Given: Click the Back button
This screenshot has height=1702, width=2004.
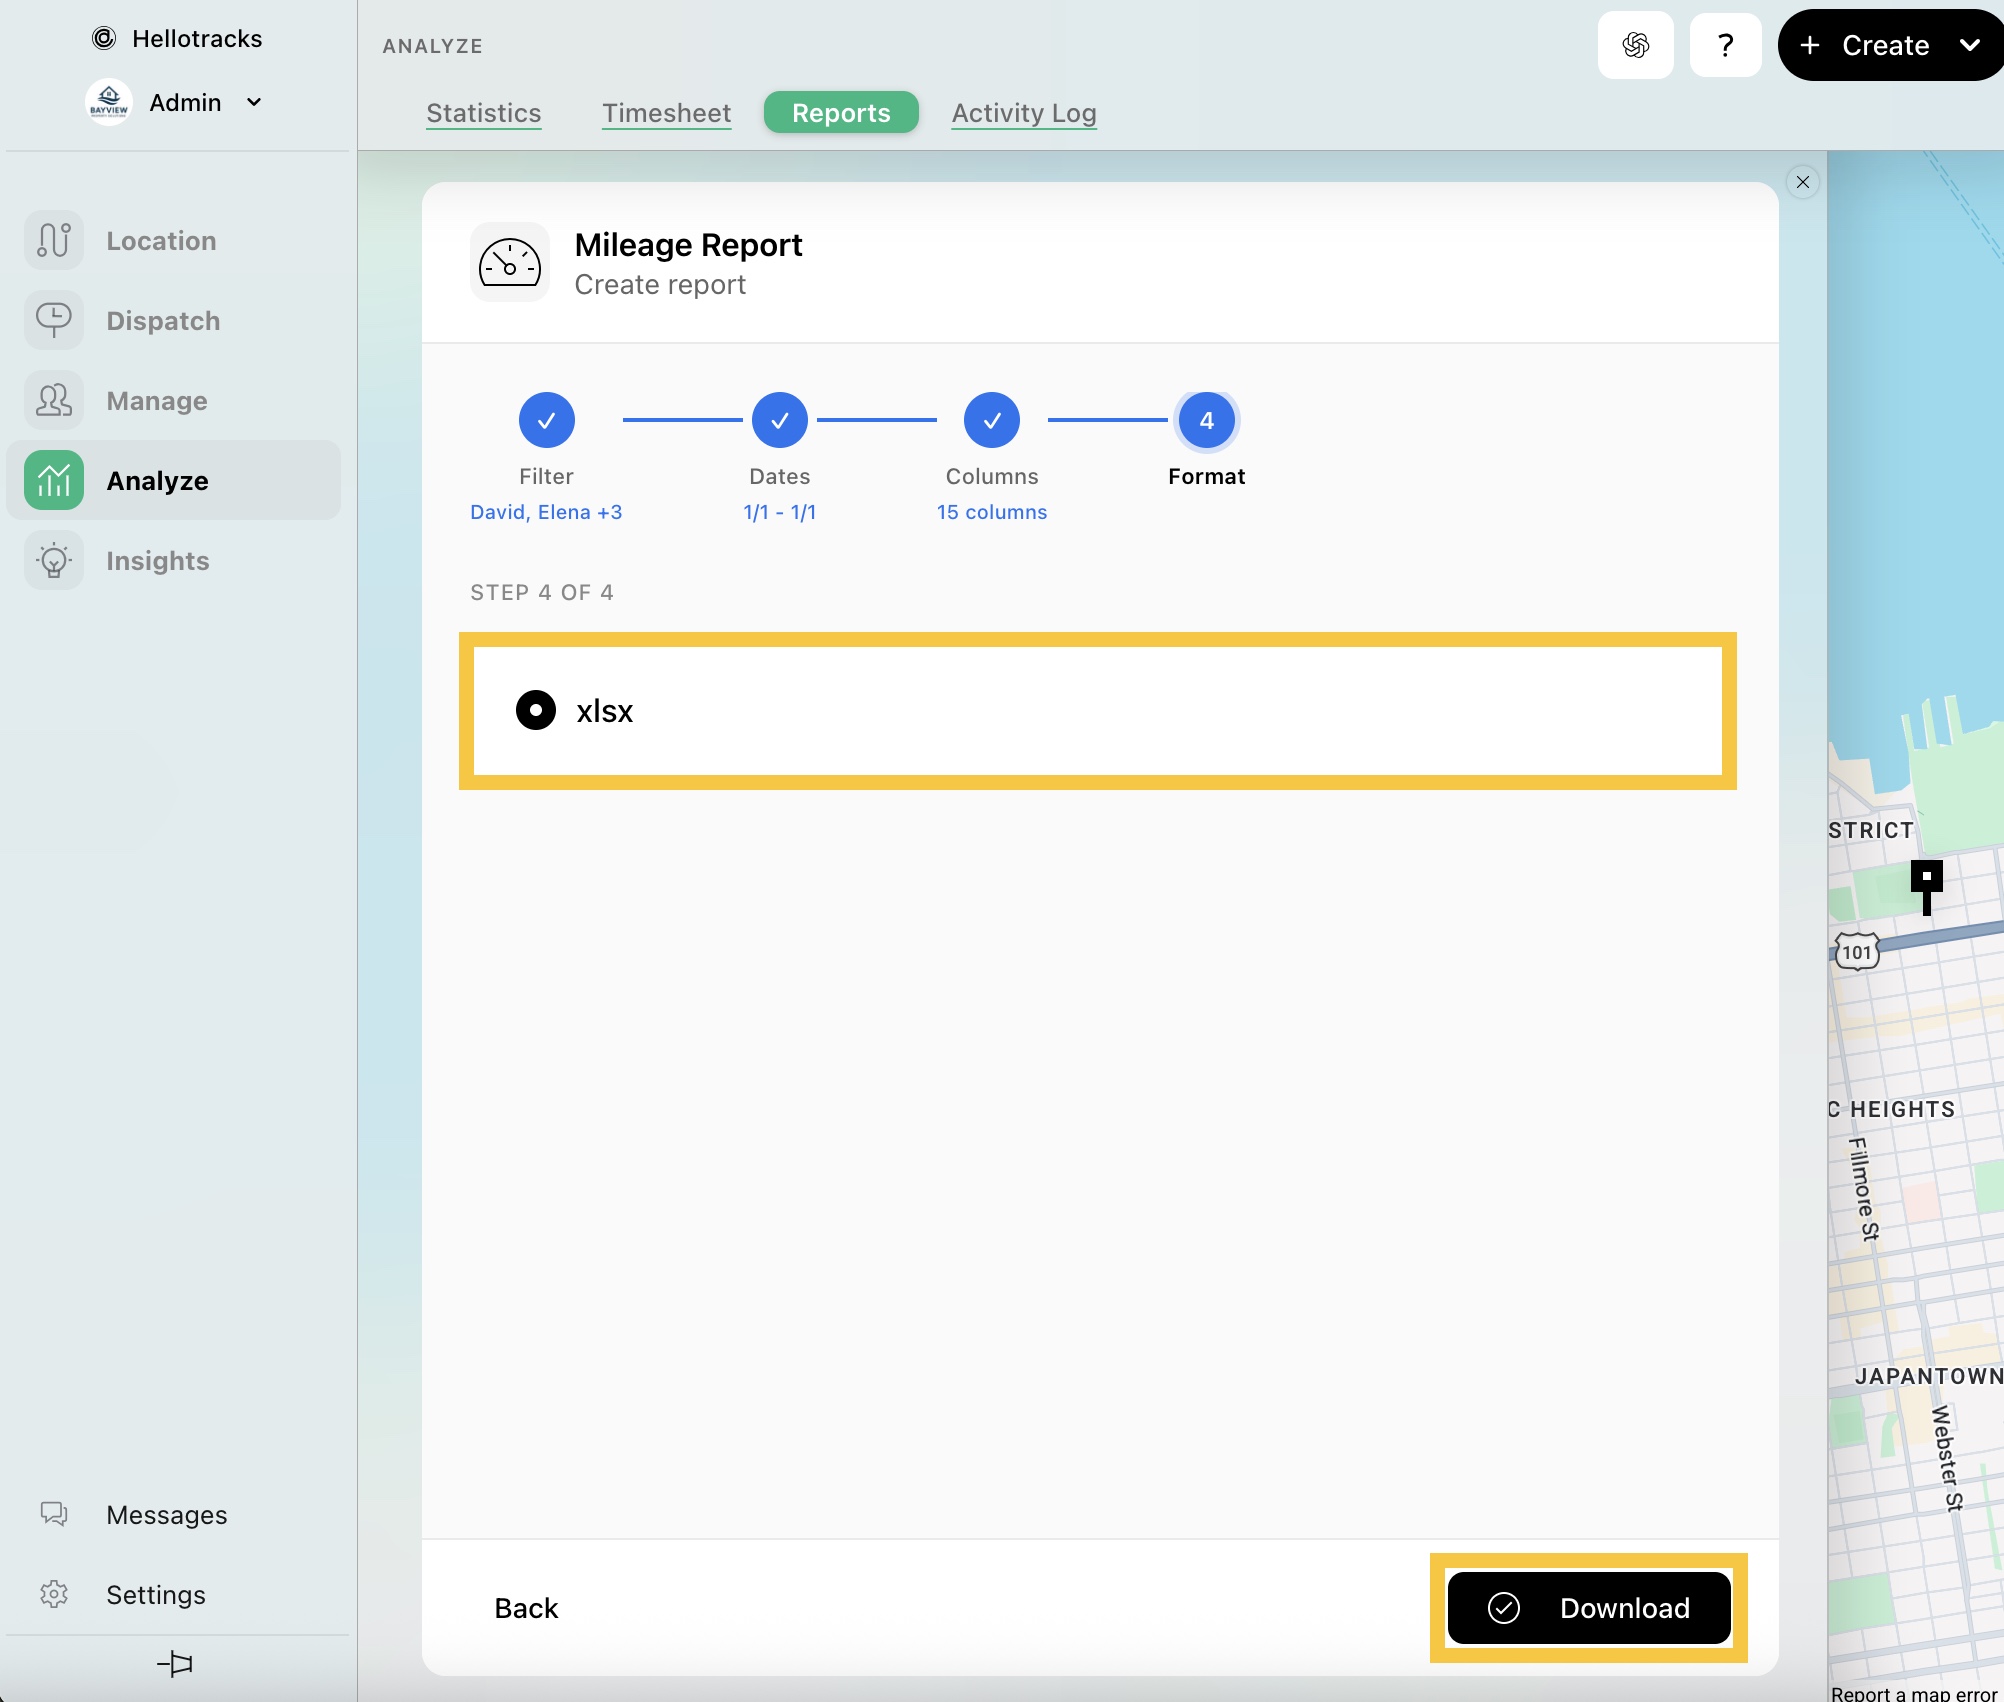Looking at the screenshot, I should click(x=526, y=1607).
